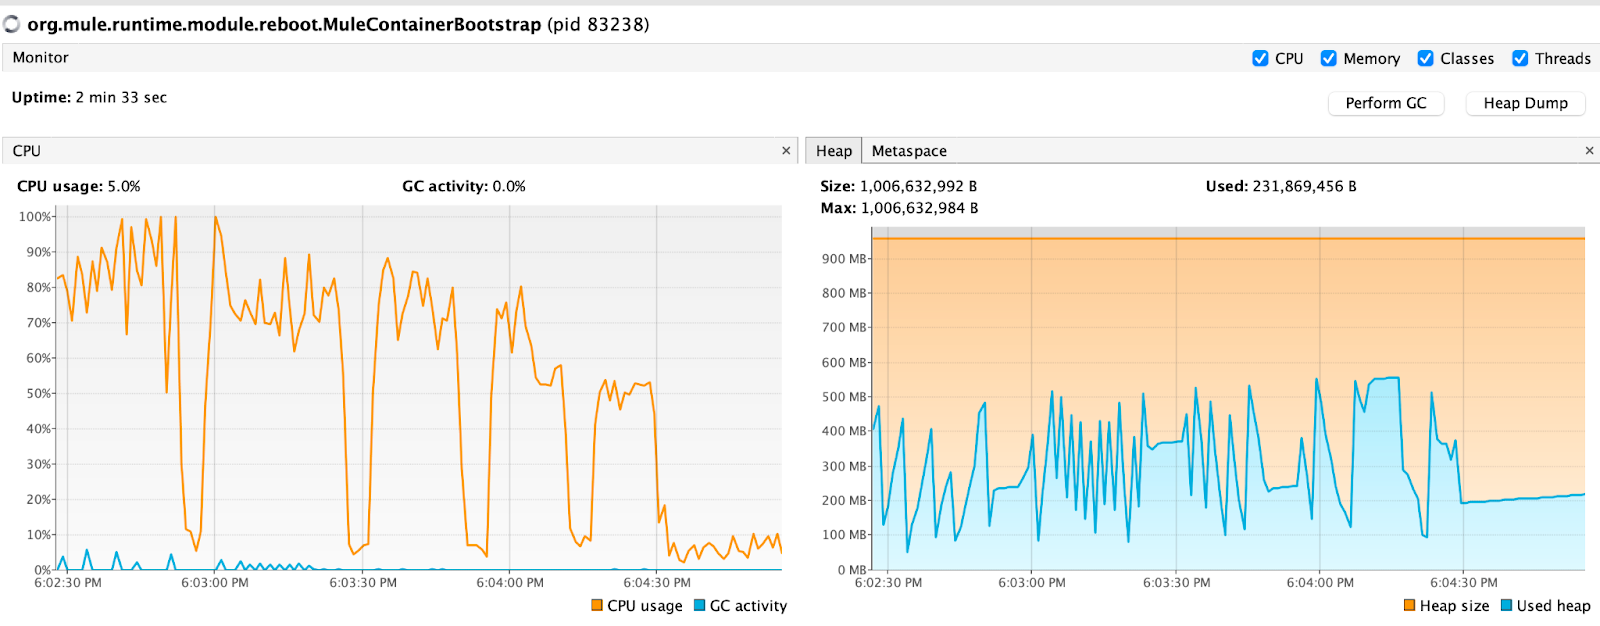Click the loading spinner icon beside process name
The image size is (1600, 626).
12,24
